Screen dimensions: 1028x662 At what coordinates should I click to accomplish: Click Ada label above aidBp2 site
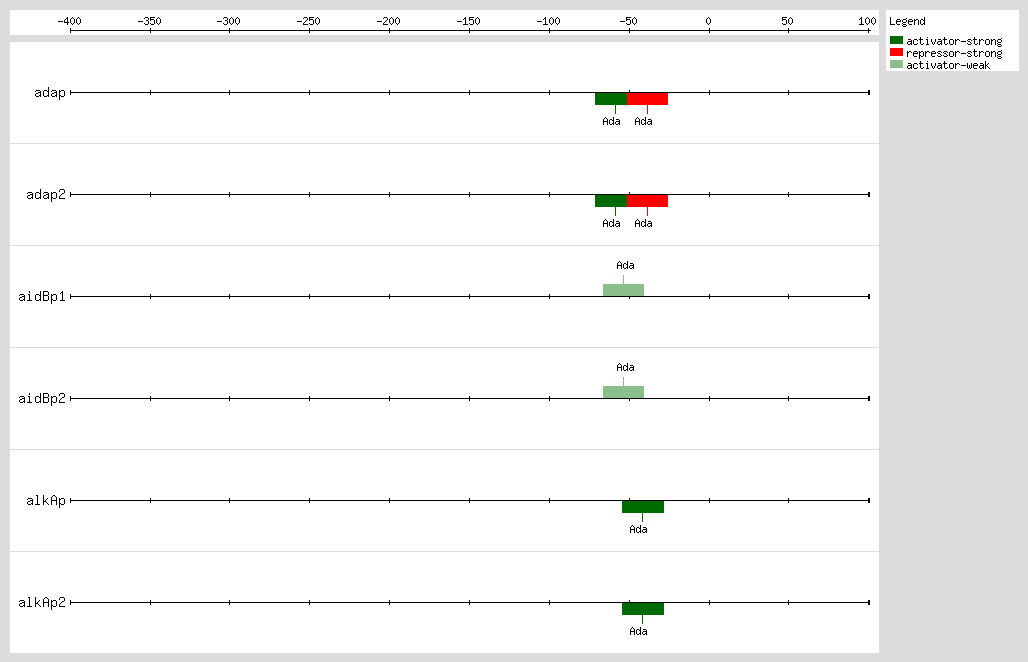coord(625,368)
